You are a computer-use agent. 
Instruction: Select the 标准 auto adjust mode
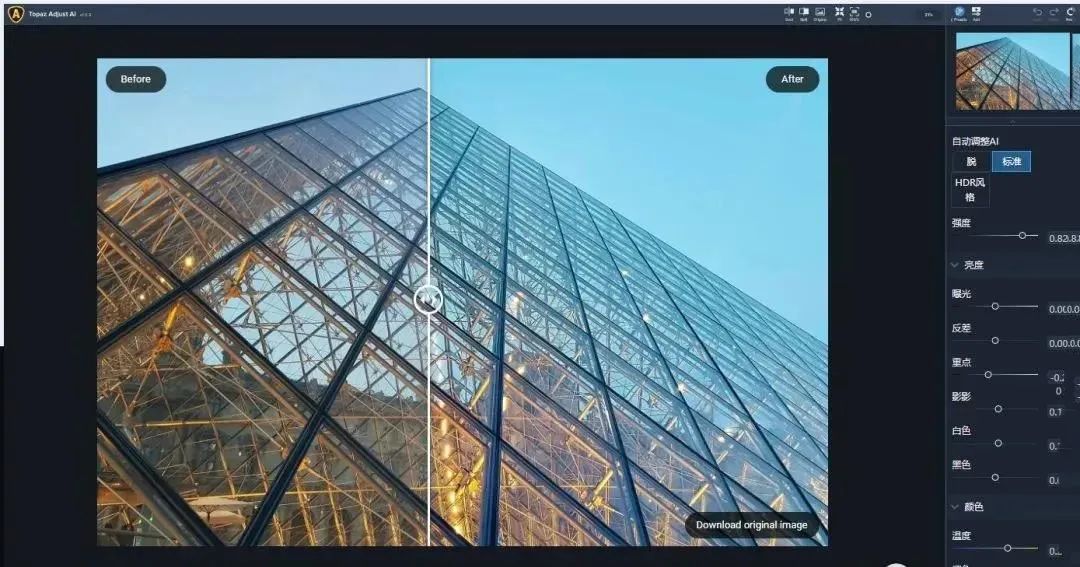1011,161
